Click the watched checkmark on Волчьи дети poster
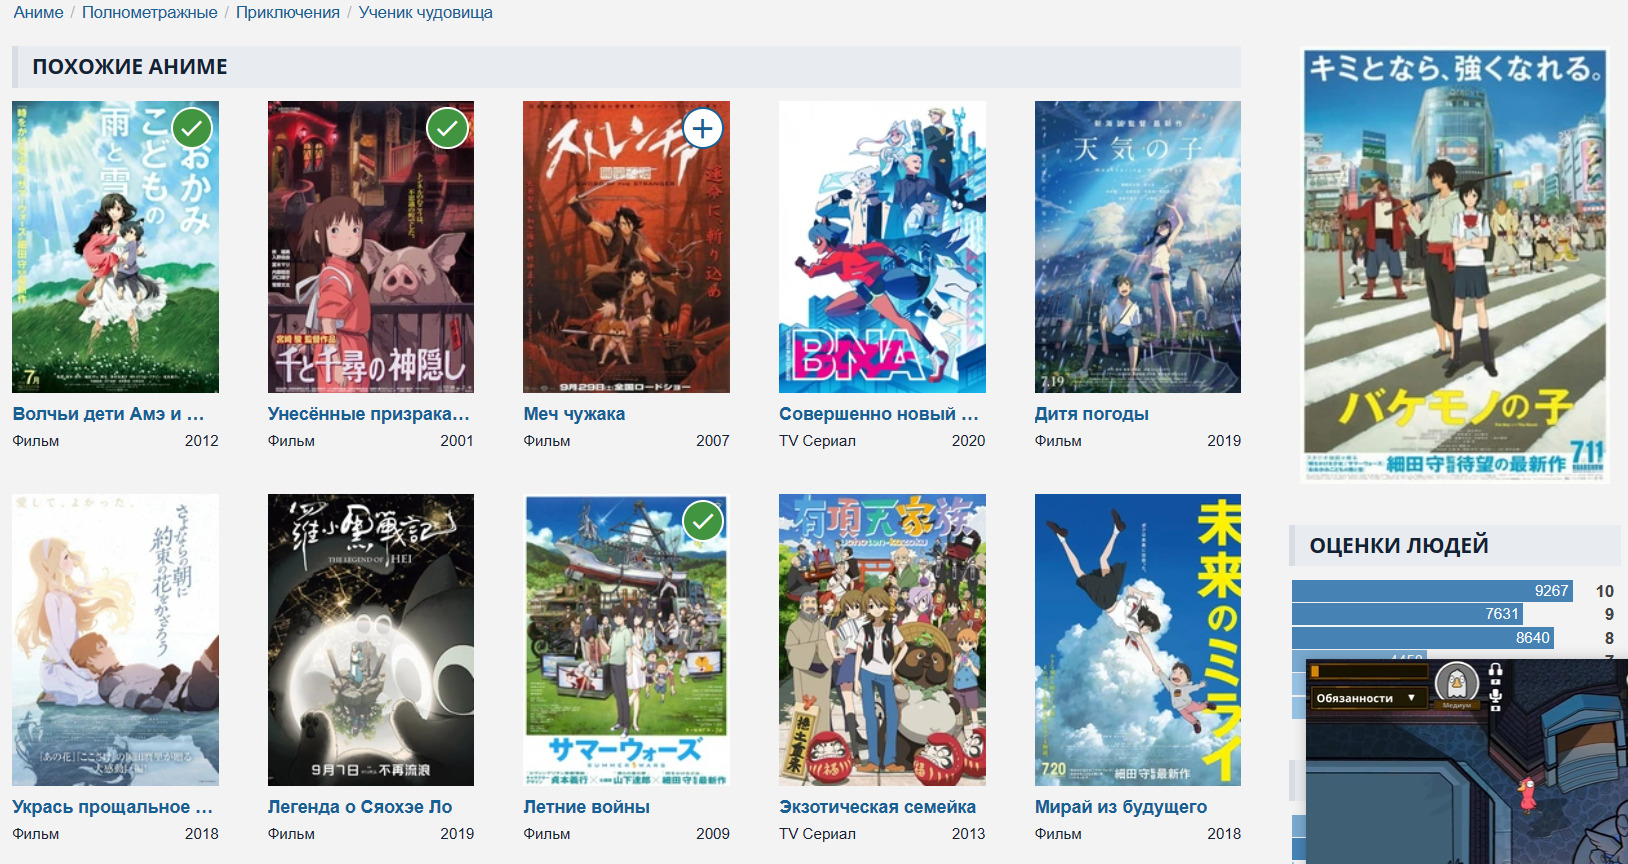Screen dimensions: 1628x864 tap(192, 128)
